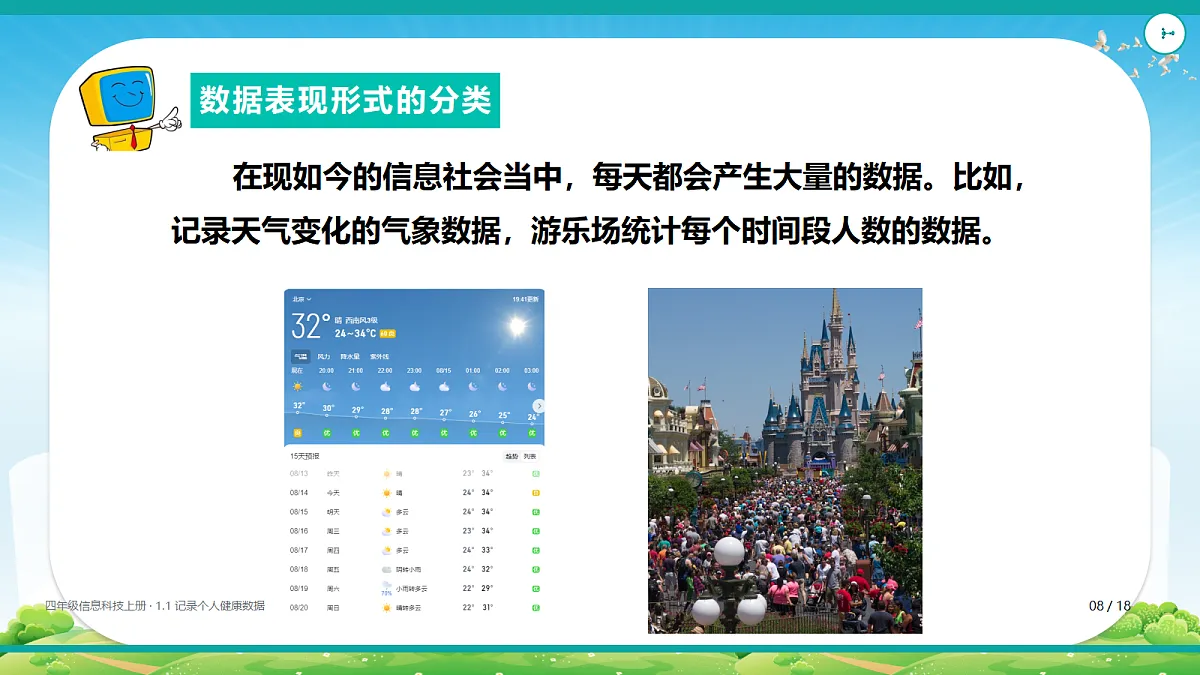This screenshot has height=675, width=1200.
Task: Click the sun icon for 08/20 周日
Action: tap(386, 608)
